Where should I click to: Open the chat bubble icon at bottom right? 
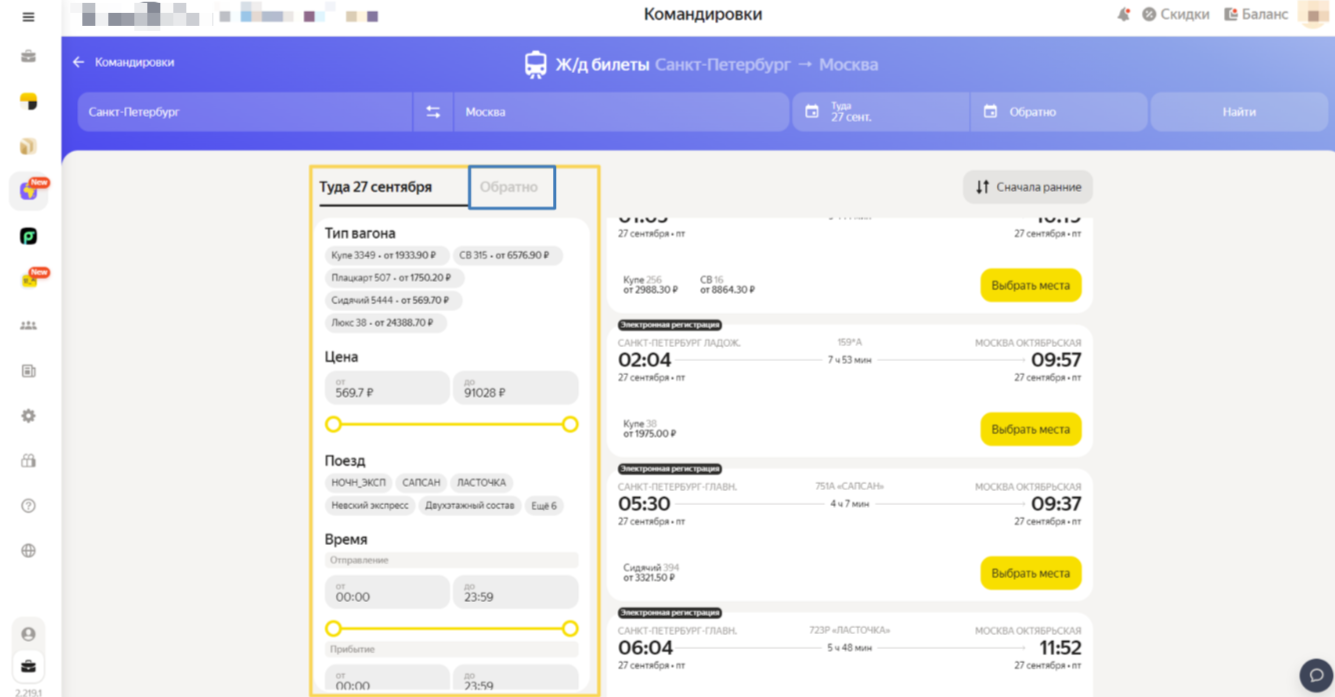click(x=1316, y=675)
